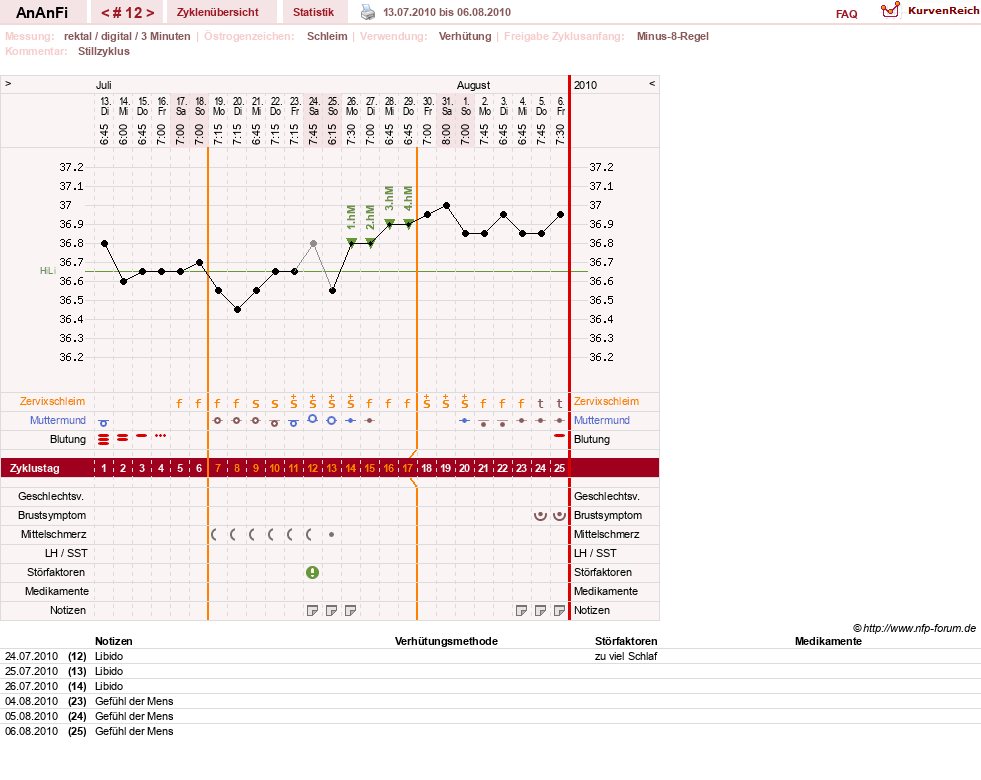Image resolution: width=981 pixels, height=780 pixels.
Task: Click the '26.07.2010 (14) Libido' note row
Action: [x=490, y=686]
